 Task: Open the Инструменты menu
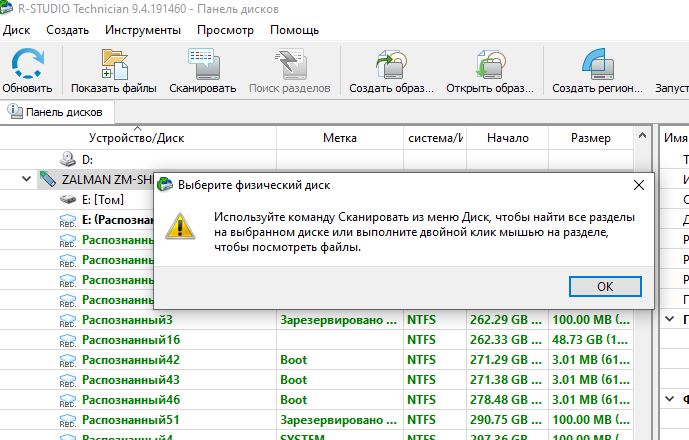[x=143, y=30]
